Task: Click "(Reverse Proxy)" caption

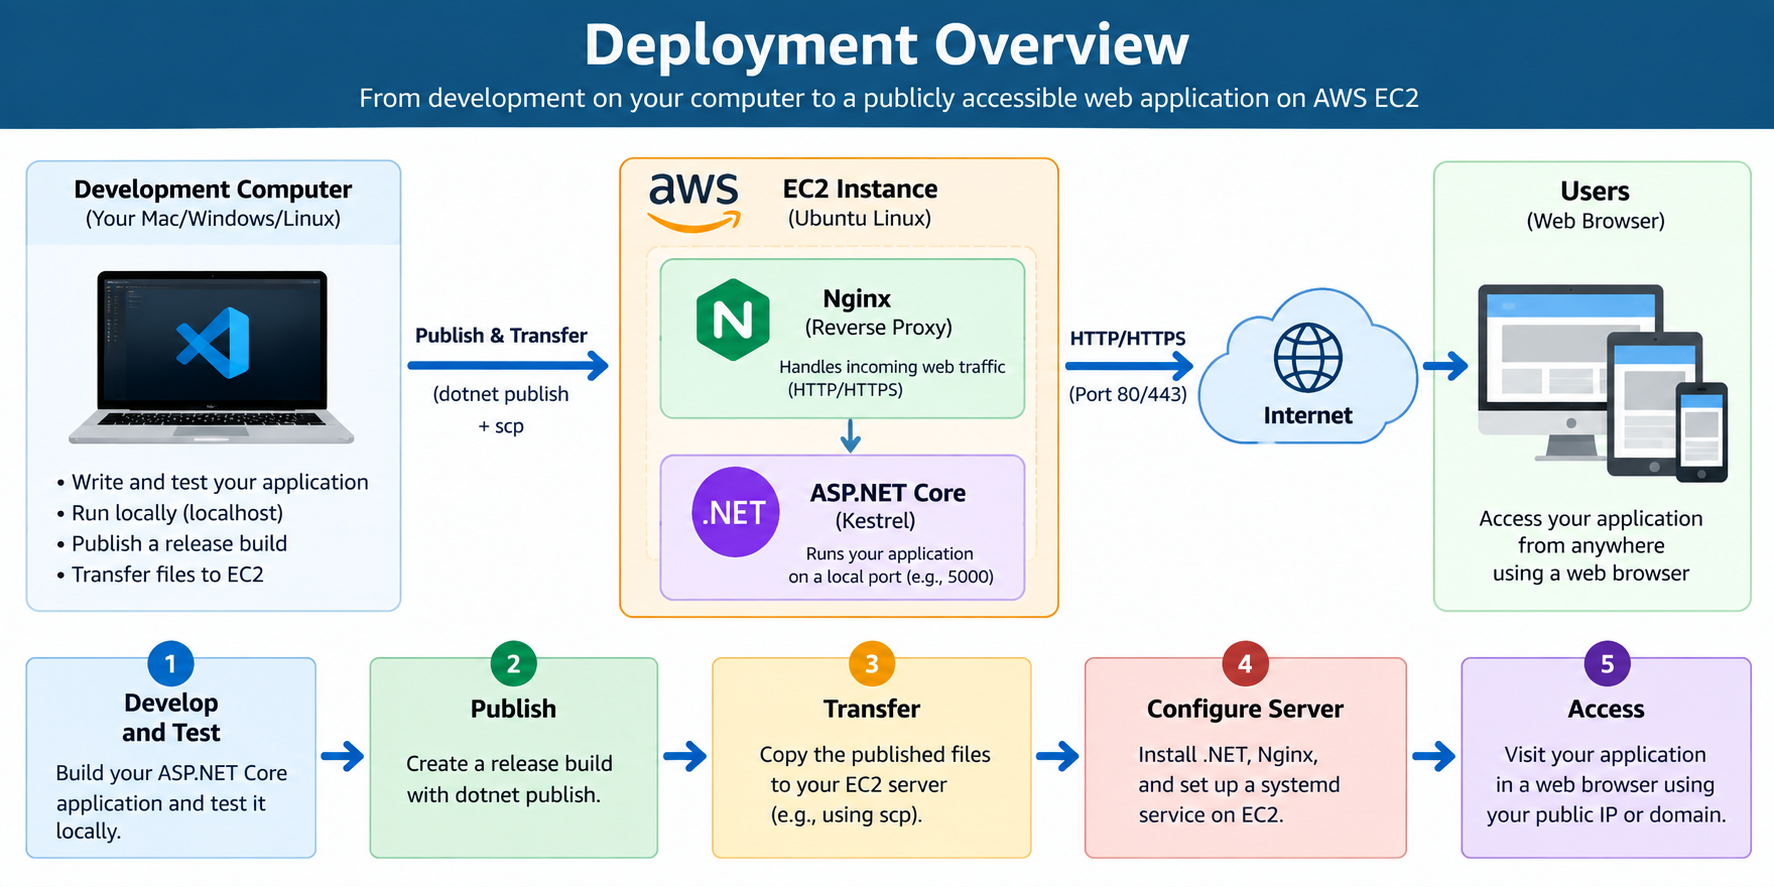Action: 879,328
